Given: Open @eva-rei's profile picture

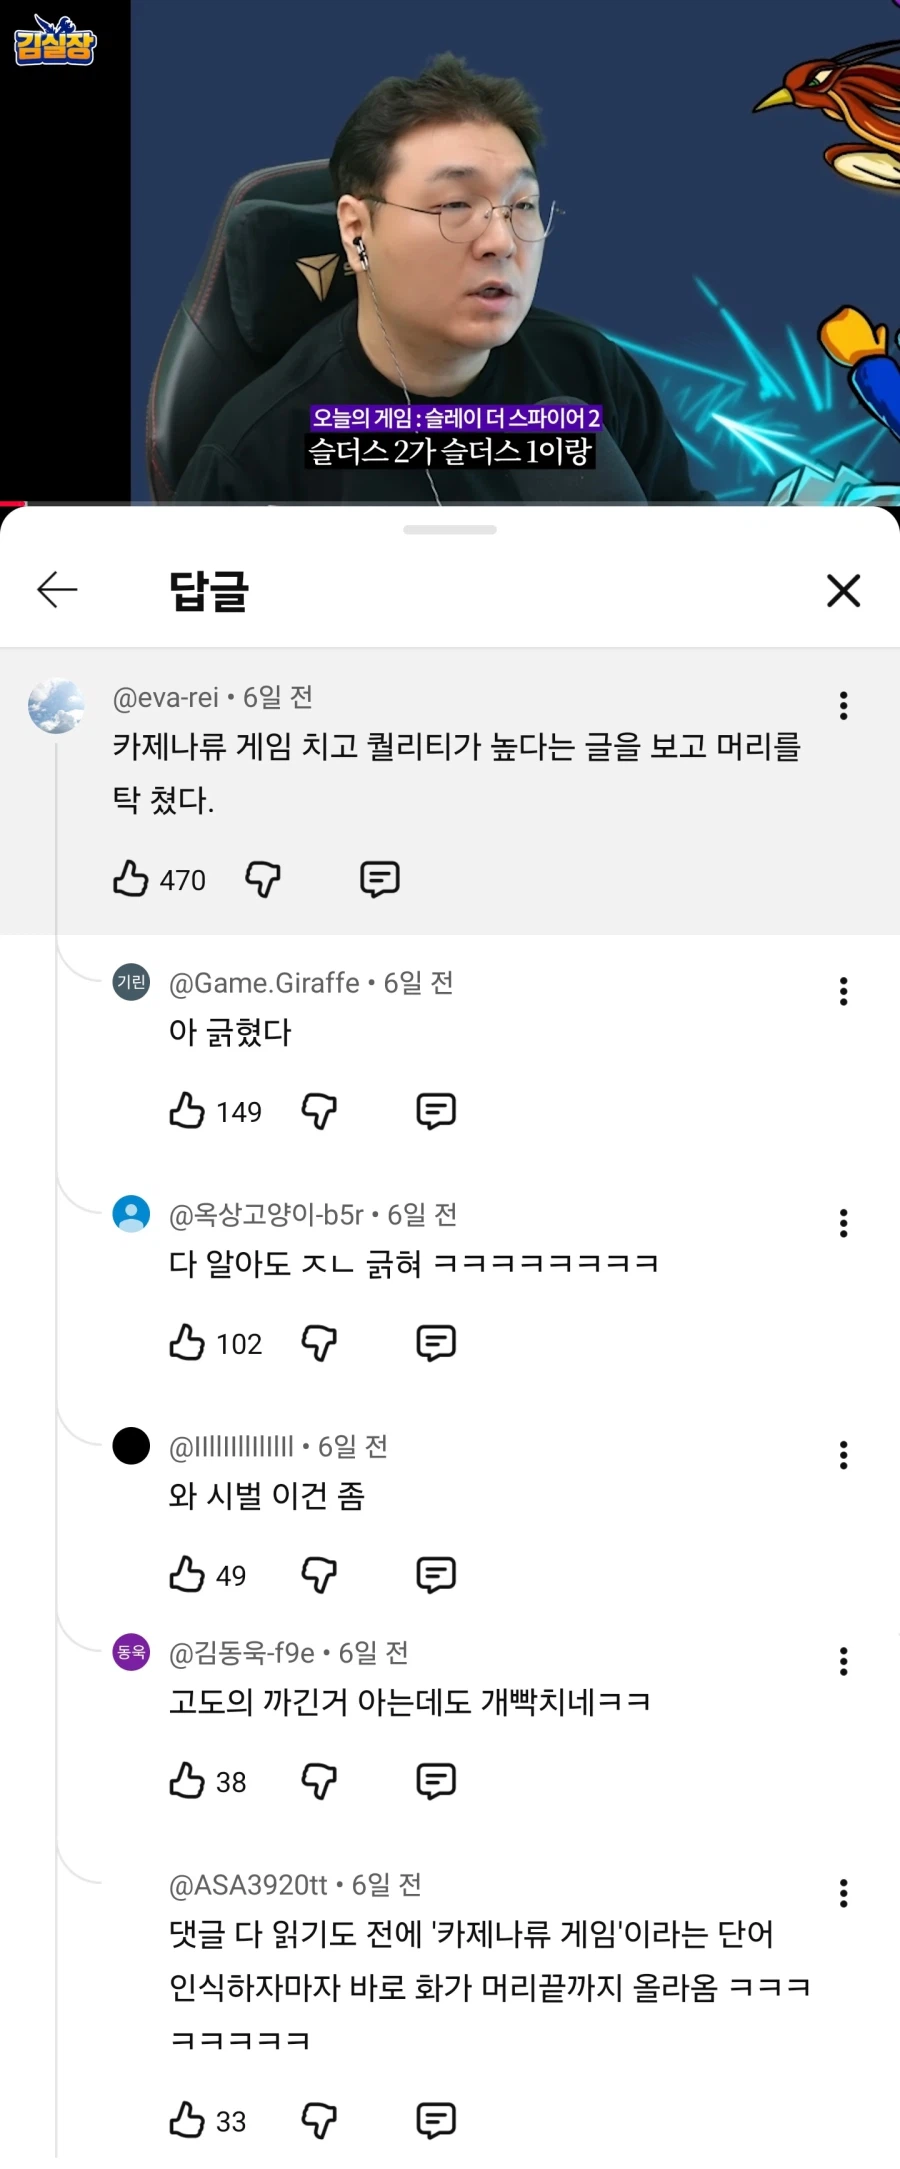Looking at the screenshot, I should 57,706.
